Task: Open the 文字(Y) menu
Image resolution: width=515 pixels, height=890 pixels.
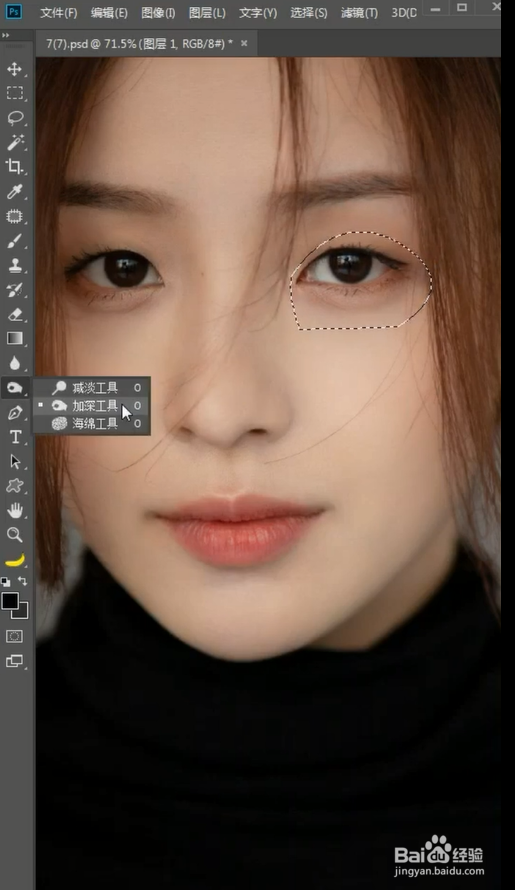Action: tap(258, 12)
